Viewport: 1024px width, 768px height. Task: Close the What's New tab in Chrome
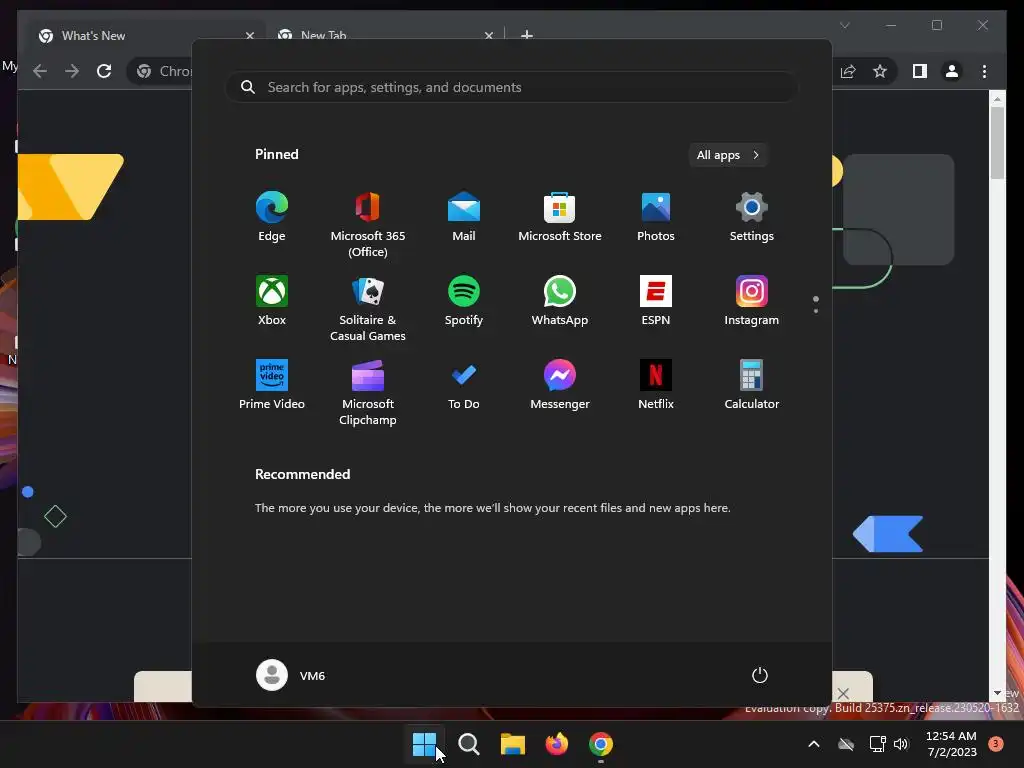click(249, 36)
